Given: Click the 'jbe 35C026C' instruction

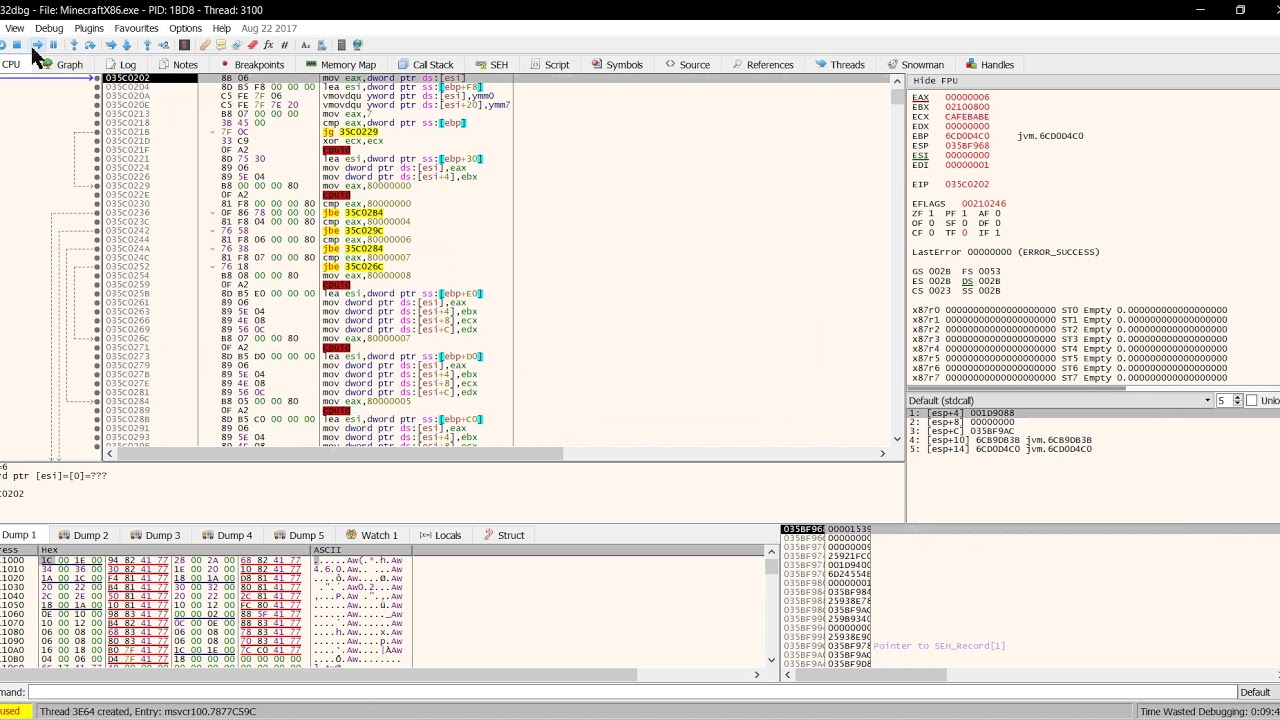Looking at the screenshot, I should pyautogui.click(x=353, y=267).
